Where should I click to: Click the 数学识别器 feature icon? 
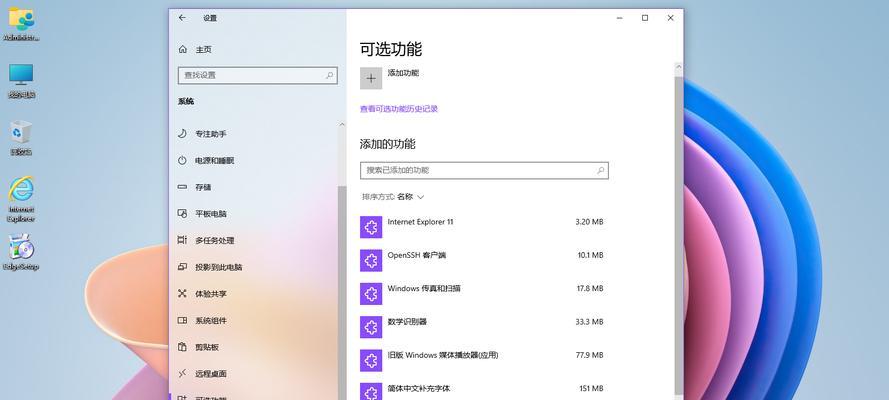pyautogui.click(x=371, y=327)
